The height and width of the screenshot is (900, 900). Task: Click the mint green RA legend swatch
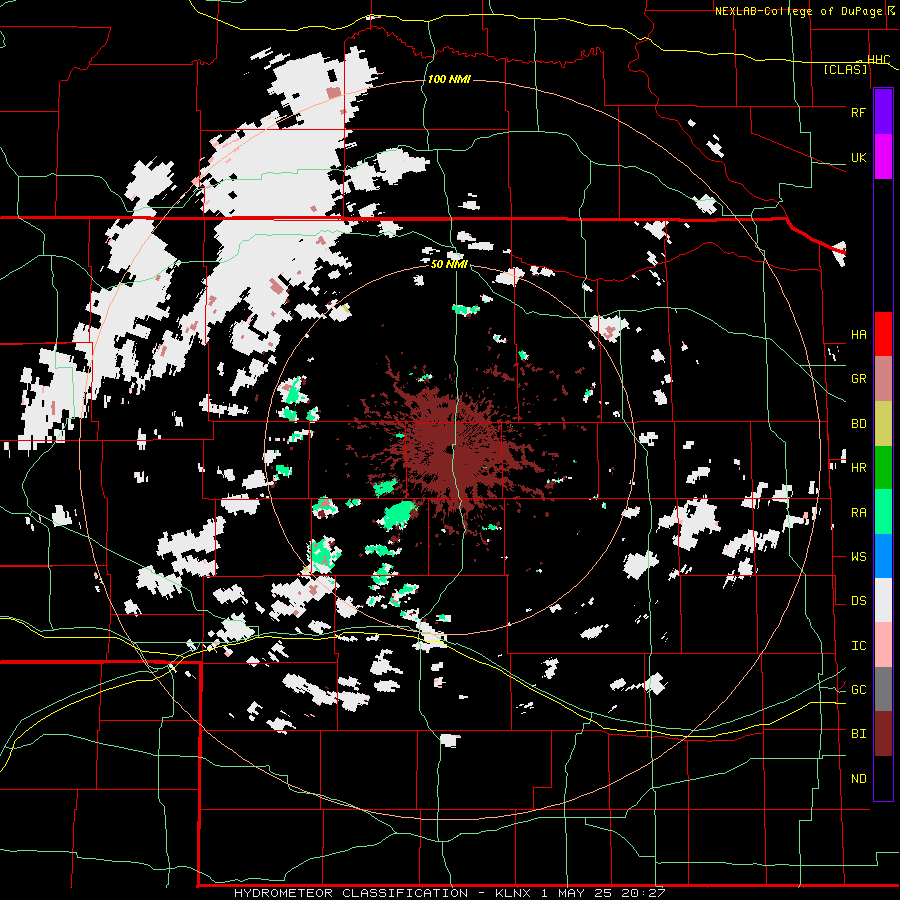[x=883, y=511]
